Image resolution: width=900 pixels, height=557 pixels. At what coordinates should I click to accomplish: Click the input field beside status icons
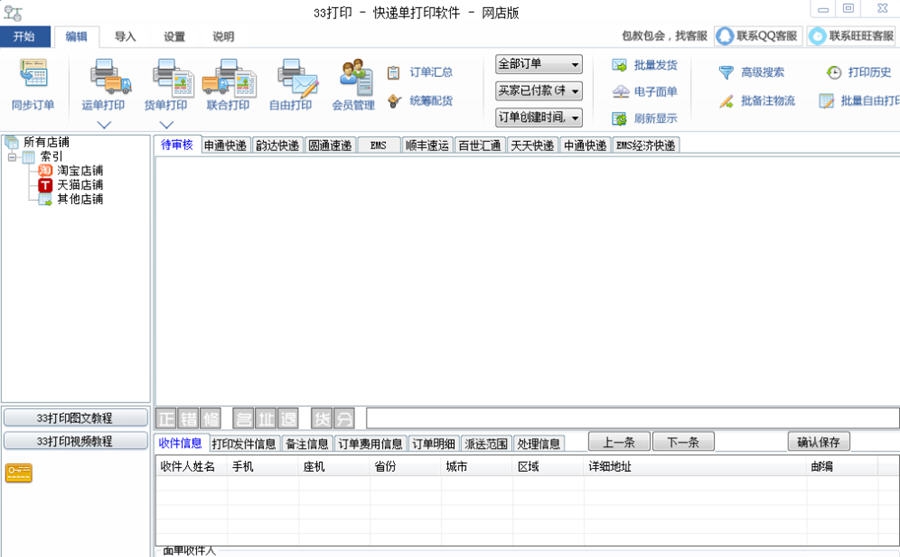[633, 418]
